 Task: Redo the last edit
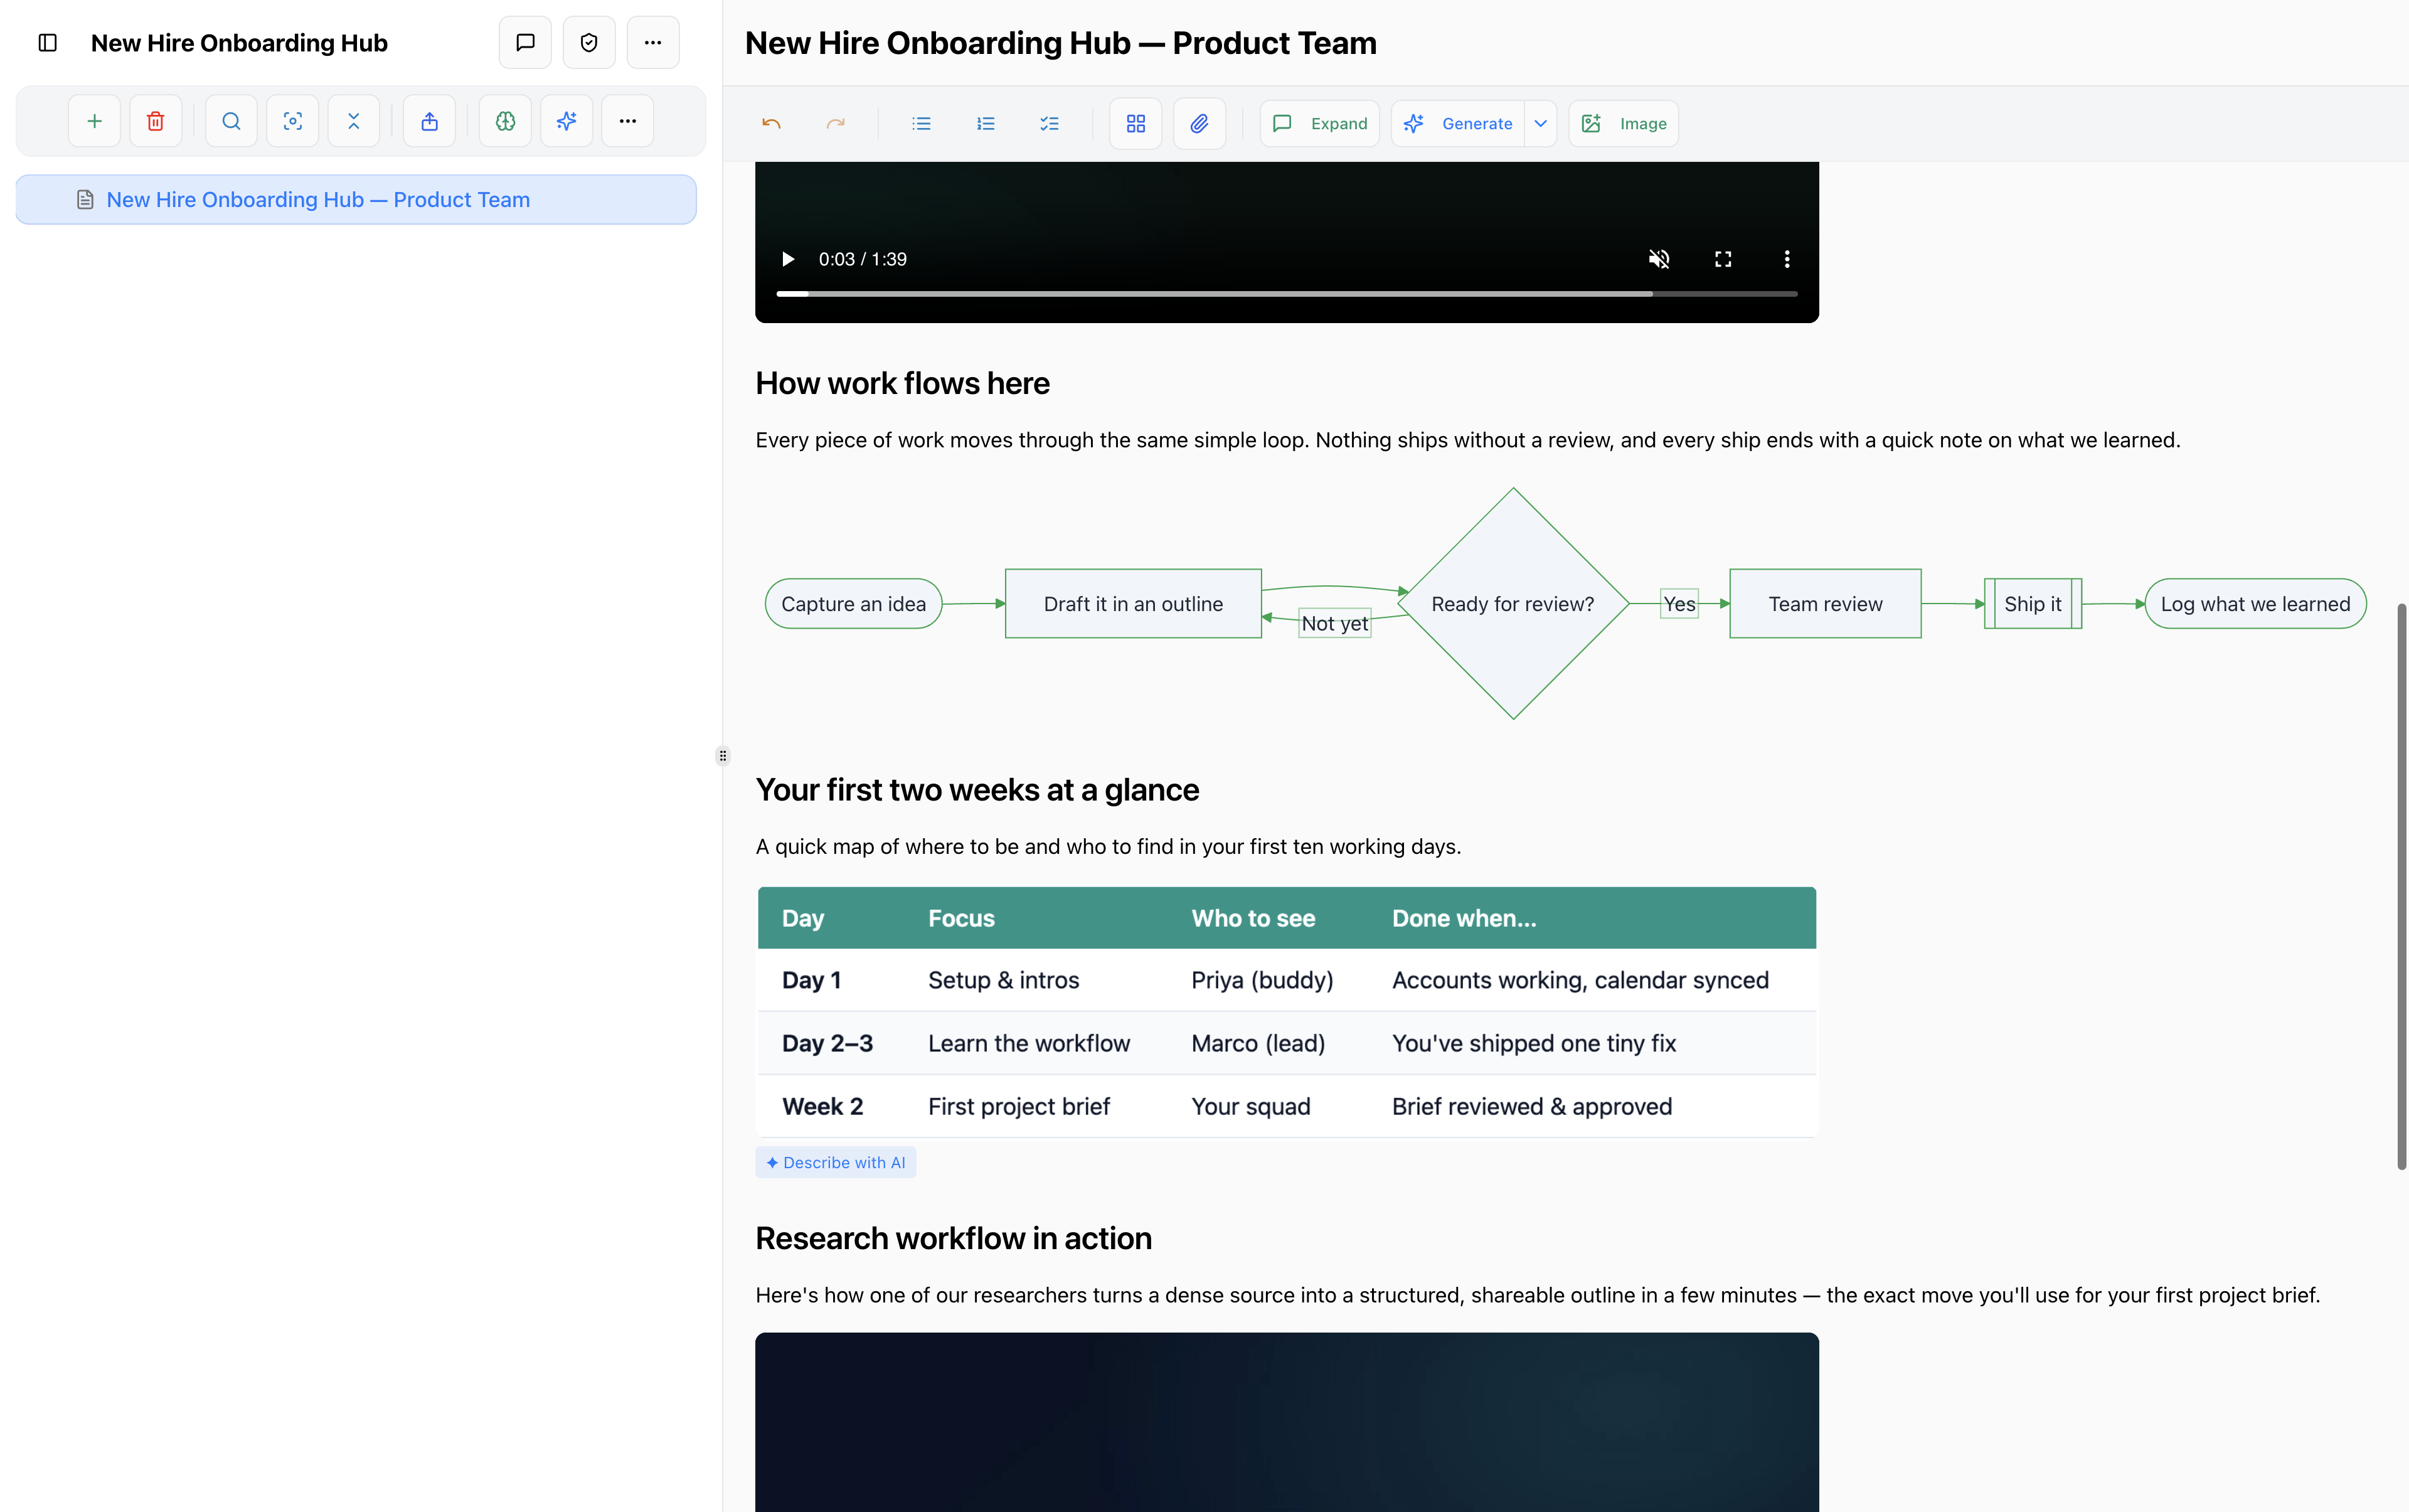click(835, 123)
